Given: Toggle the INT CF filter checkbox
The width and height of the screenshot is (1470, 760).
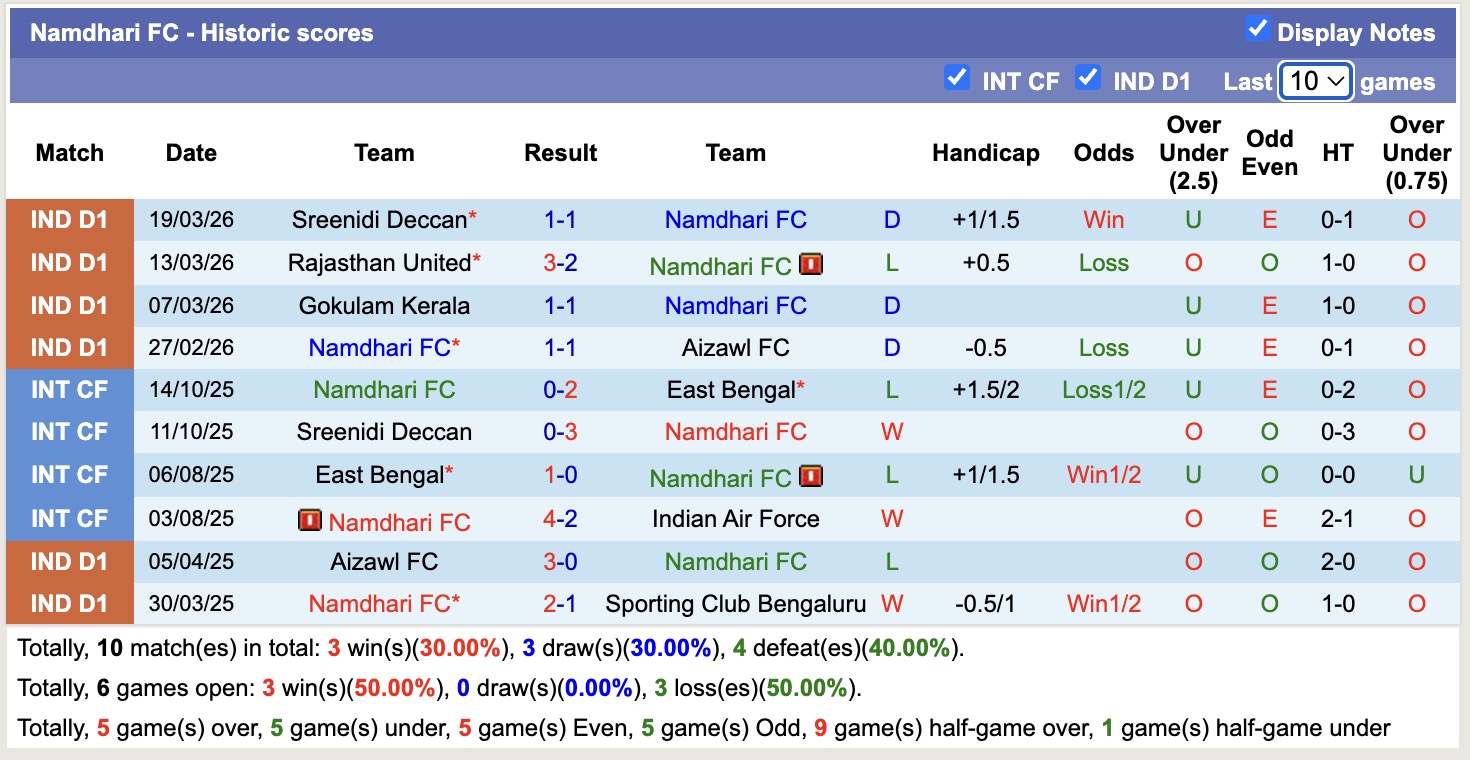Looking at the screenshot, I should coord(957,77).
